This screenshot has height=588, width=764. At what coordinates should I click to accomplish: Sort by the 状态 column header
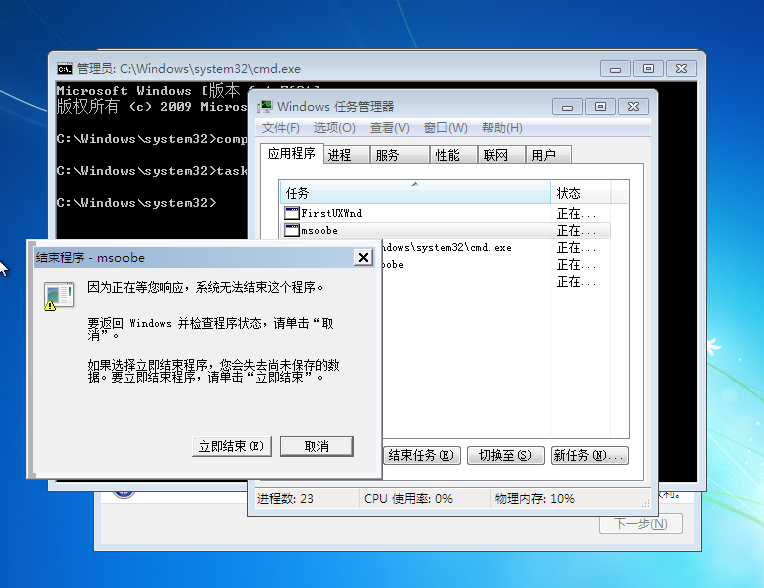tap(580, 192)
